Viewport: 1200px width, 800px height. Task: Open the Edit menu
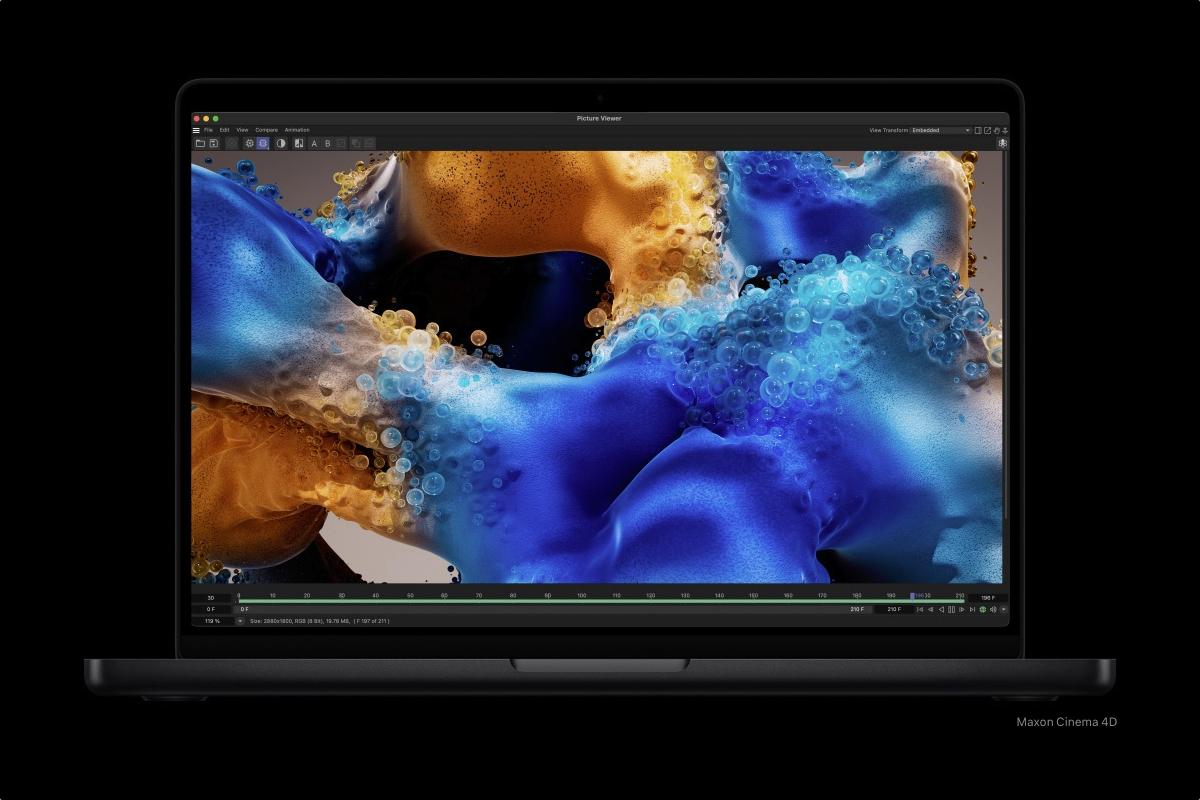click(x=225, y=130)
